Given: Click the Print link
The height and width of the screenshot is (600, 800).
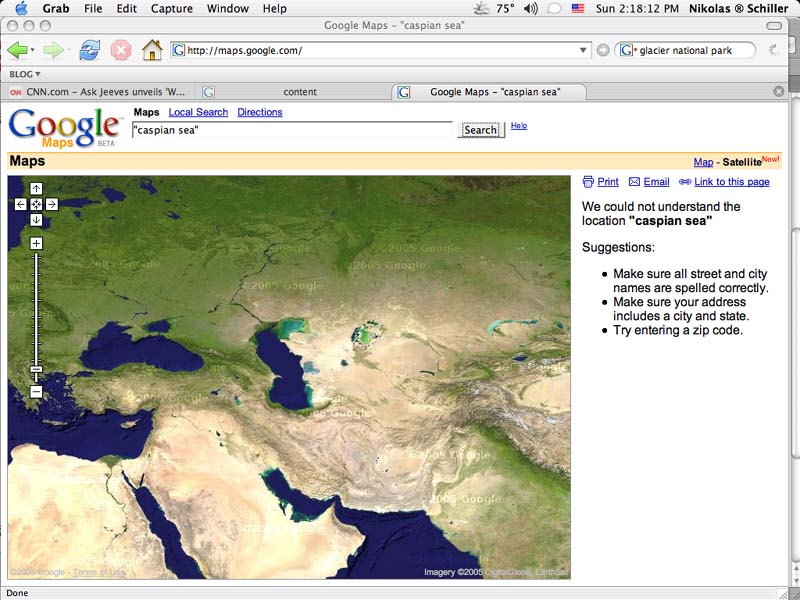Looking at the screenshot, I should [608, 182].
